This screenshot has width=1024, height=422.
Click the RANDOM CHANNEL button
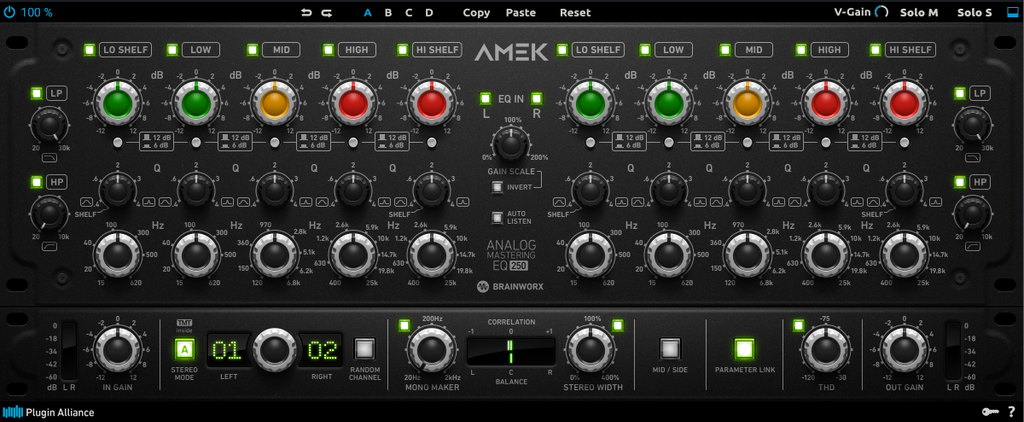364,349
